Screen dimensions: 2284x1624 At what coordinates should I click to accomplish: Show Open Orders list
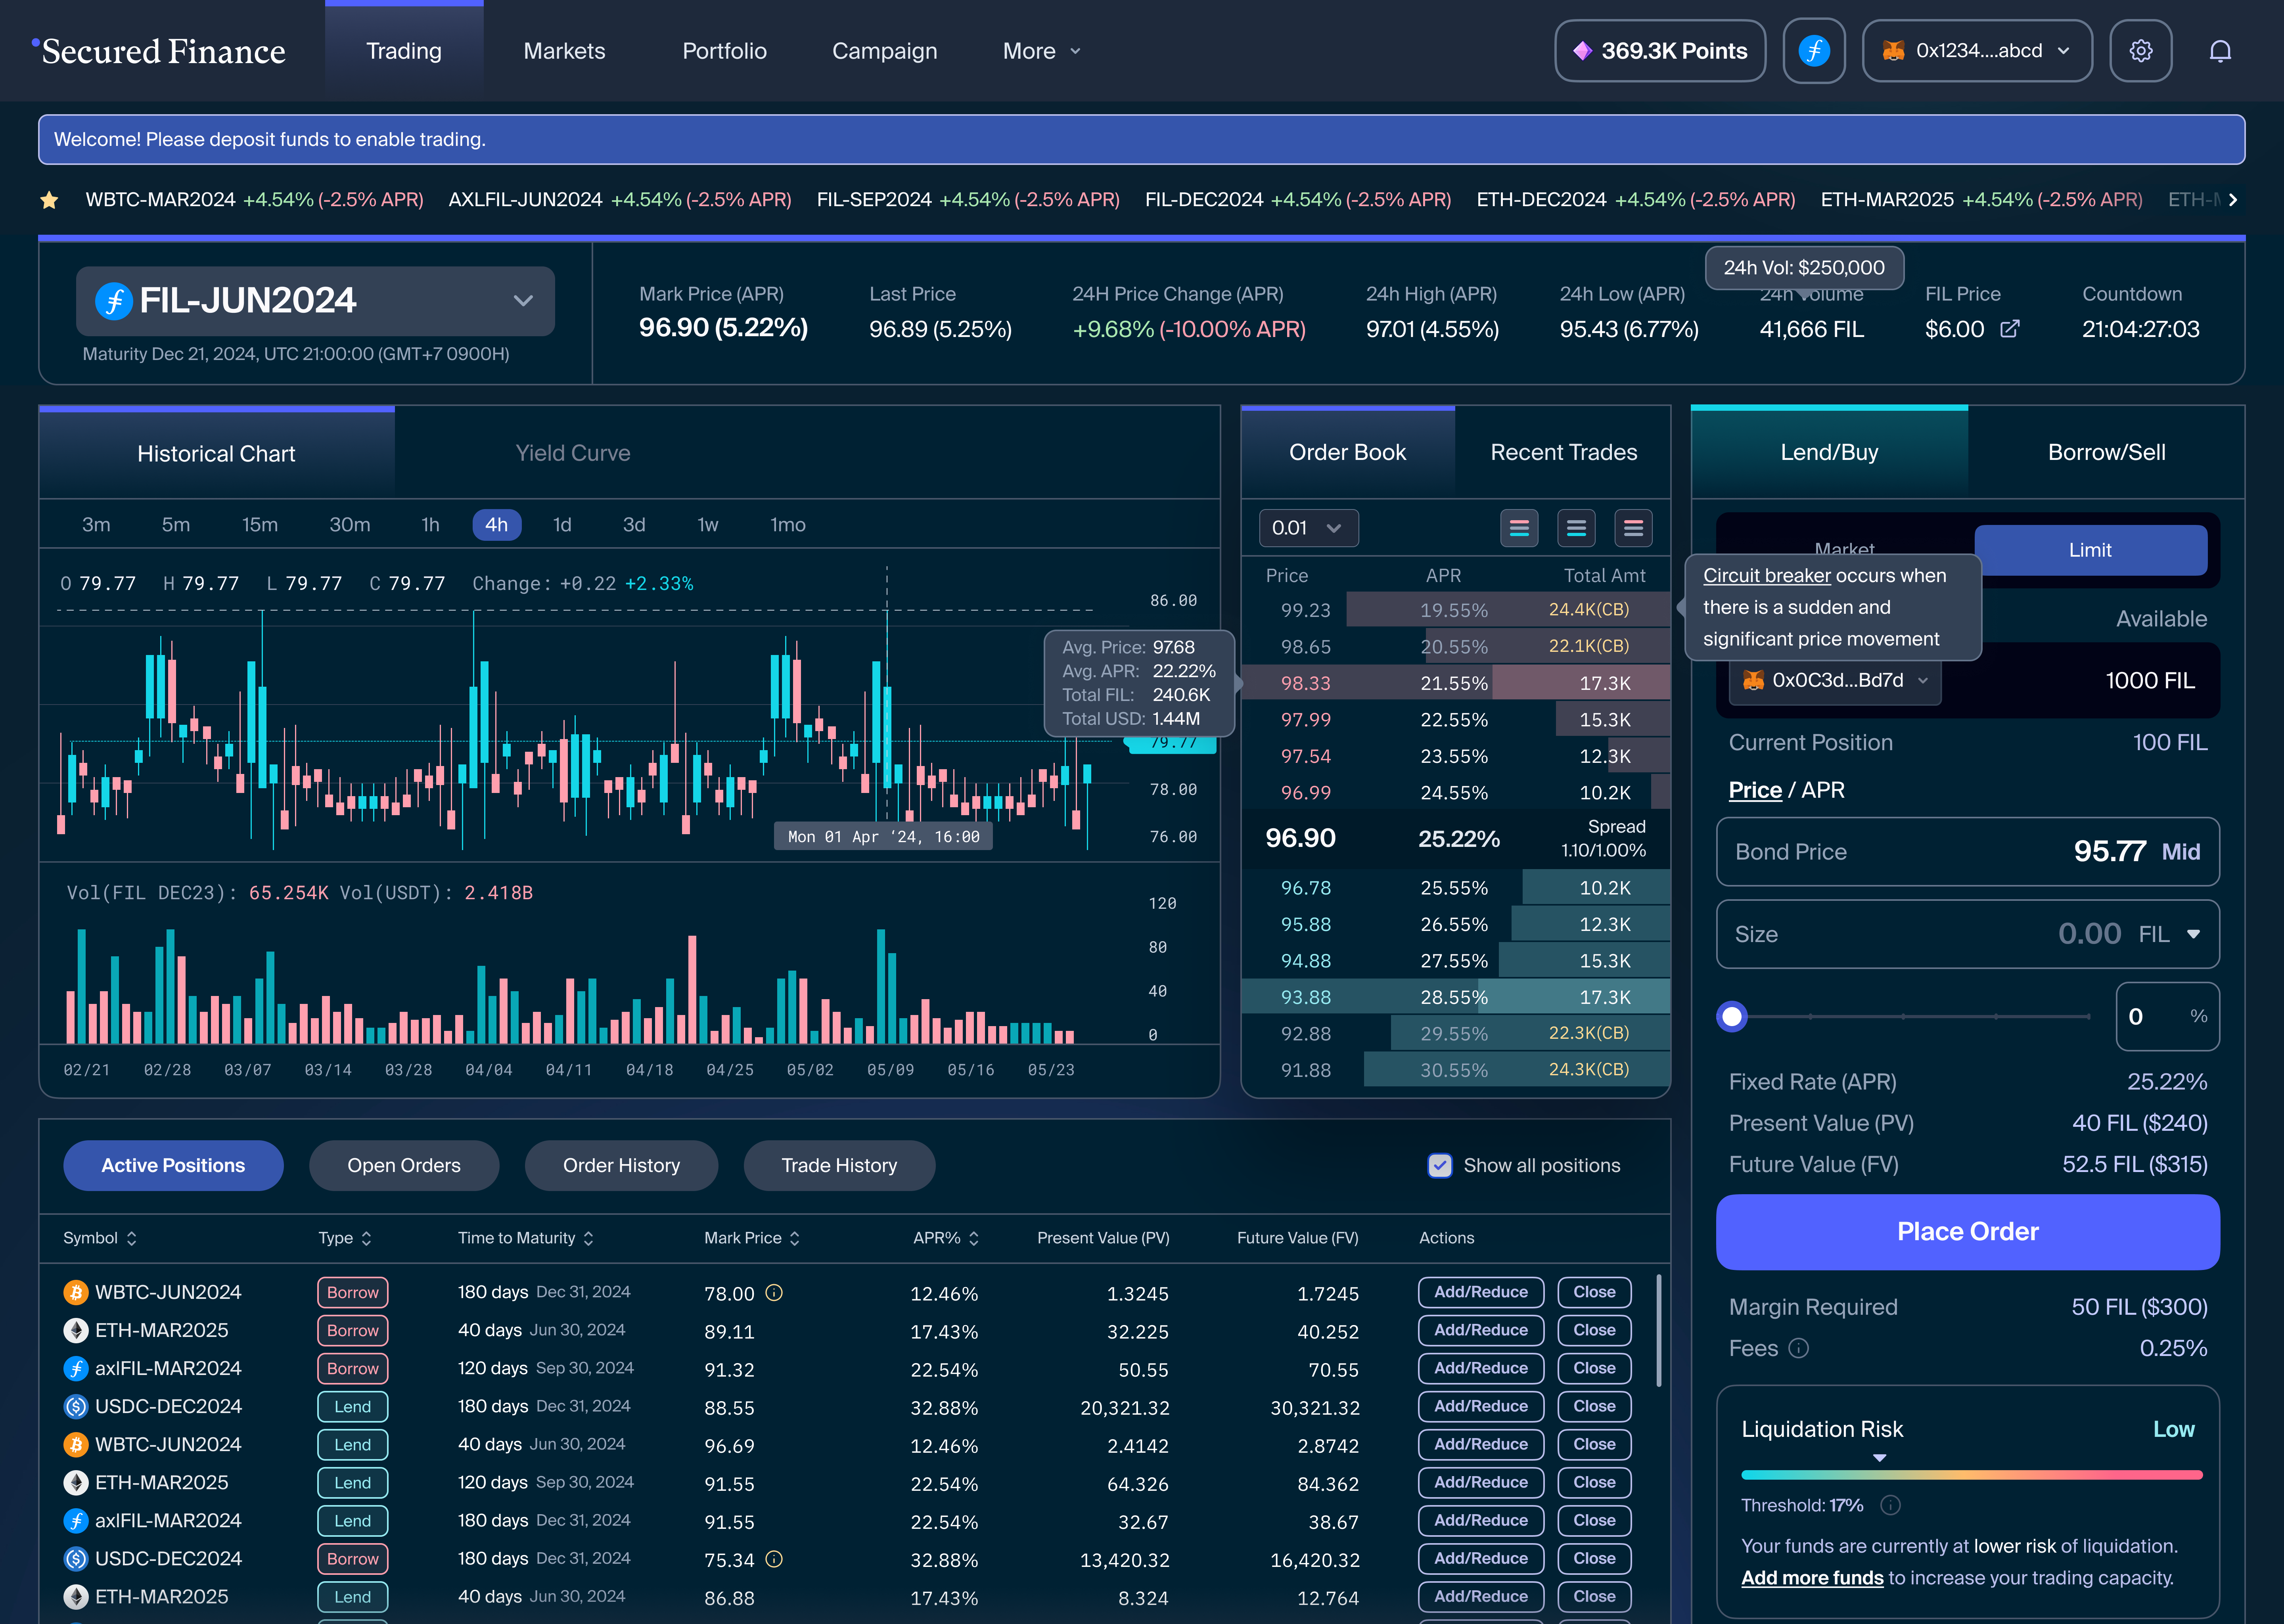404,1166
